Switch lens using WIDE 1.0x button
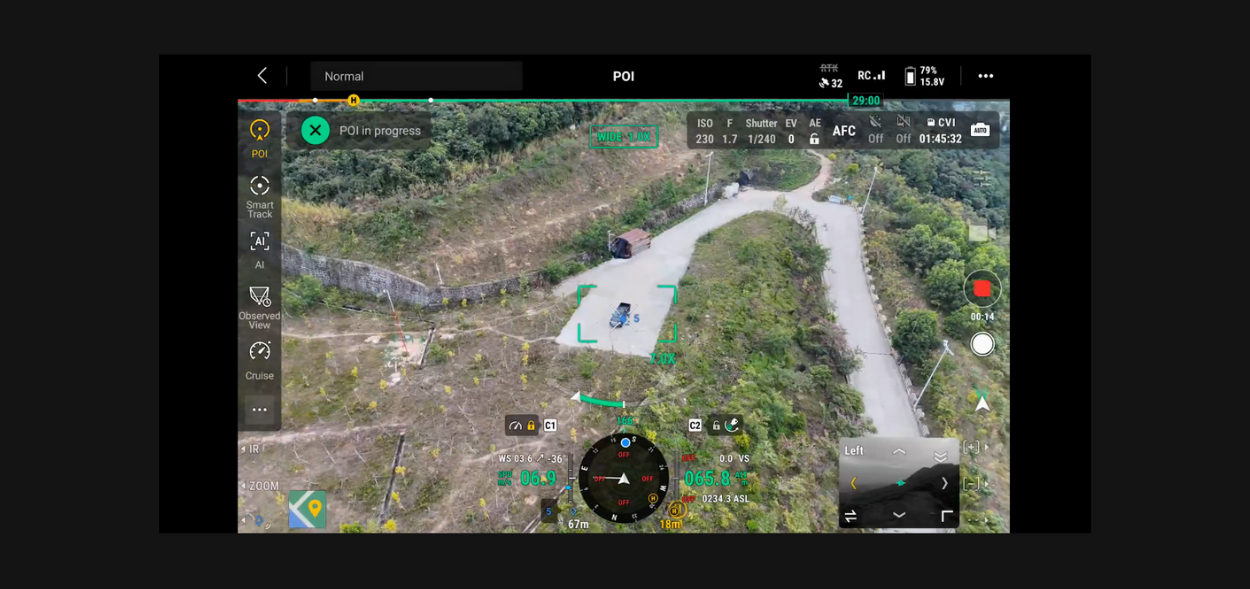 [622, 137]
